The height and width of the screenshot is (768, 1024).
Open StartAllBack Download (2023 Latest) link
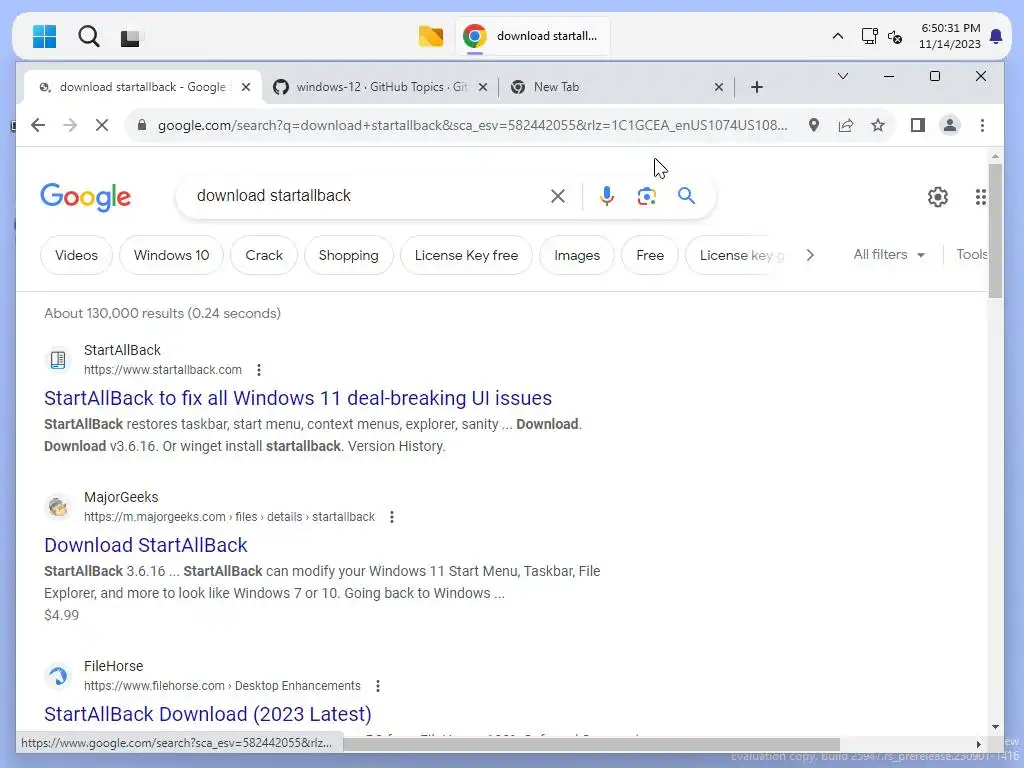(x=208, y=714)
